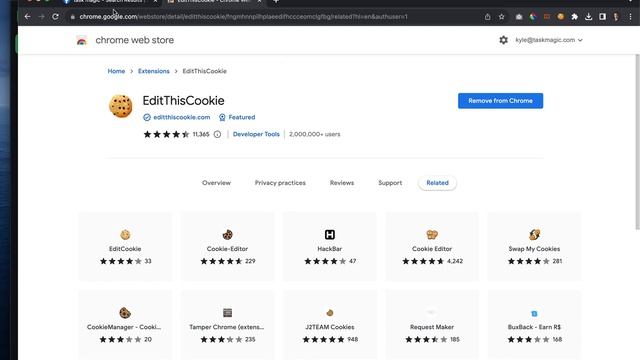Click the EditThisCookie cookie toolbar extension icon
Image resolution: width=640 pixels, height=360 pixels.
point(560,17)
